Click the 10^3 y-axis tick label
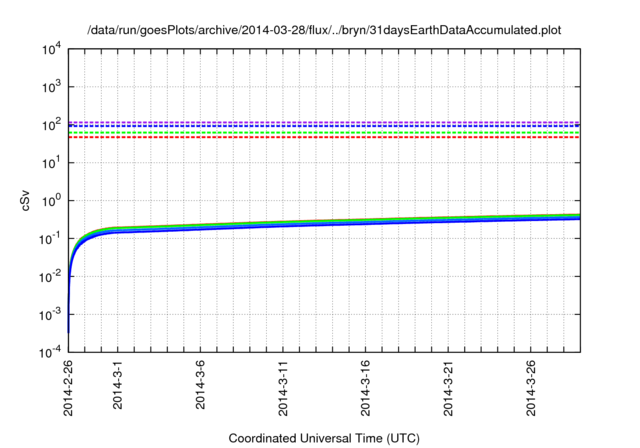 [x=51, y=87]
